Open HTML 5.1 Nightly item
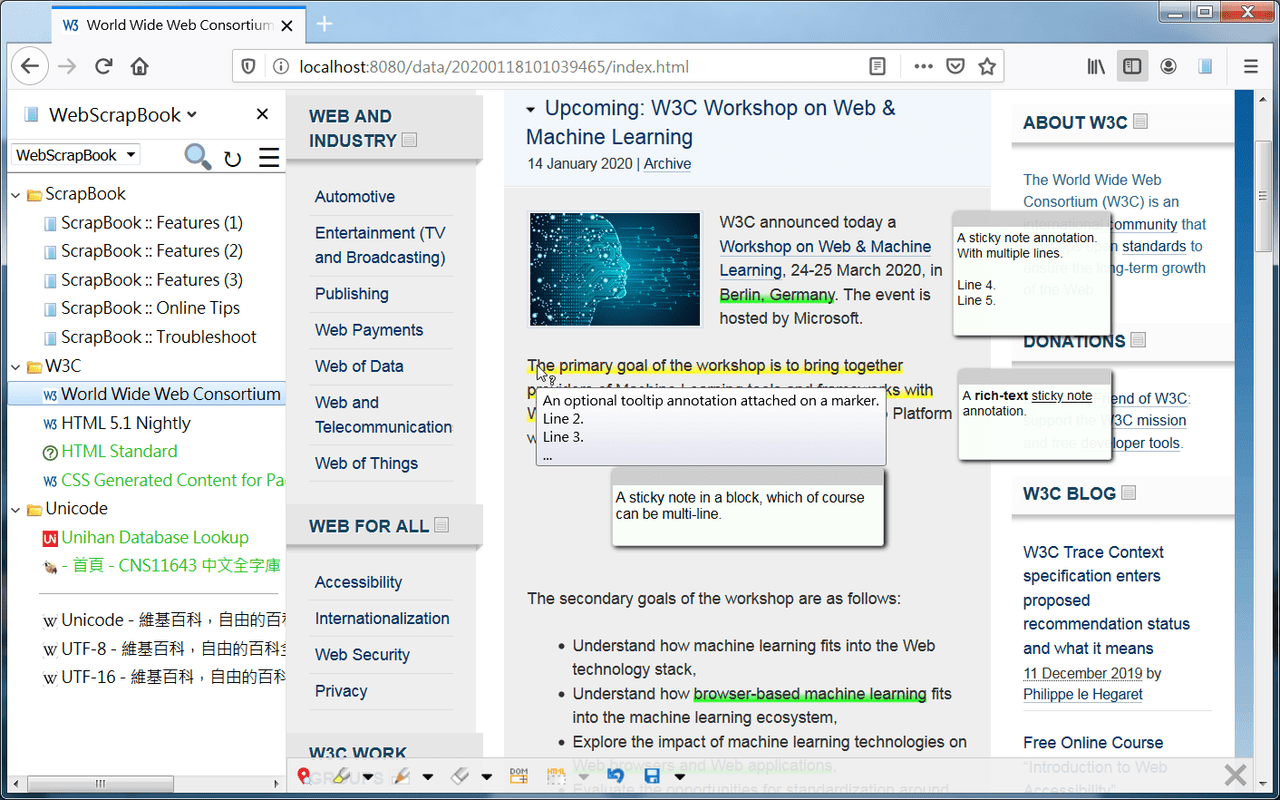 tap(126, 424)
